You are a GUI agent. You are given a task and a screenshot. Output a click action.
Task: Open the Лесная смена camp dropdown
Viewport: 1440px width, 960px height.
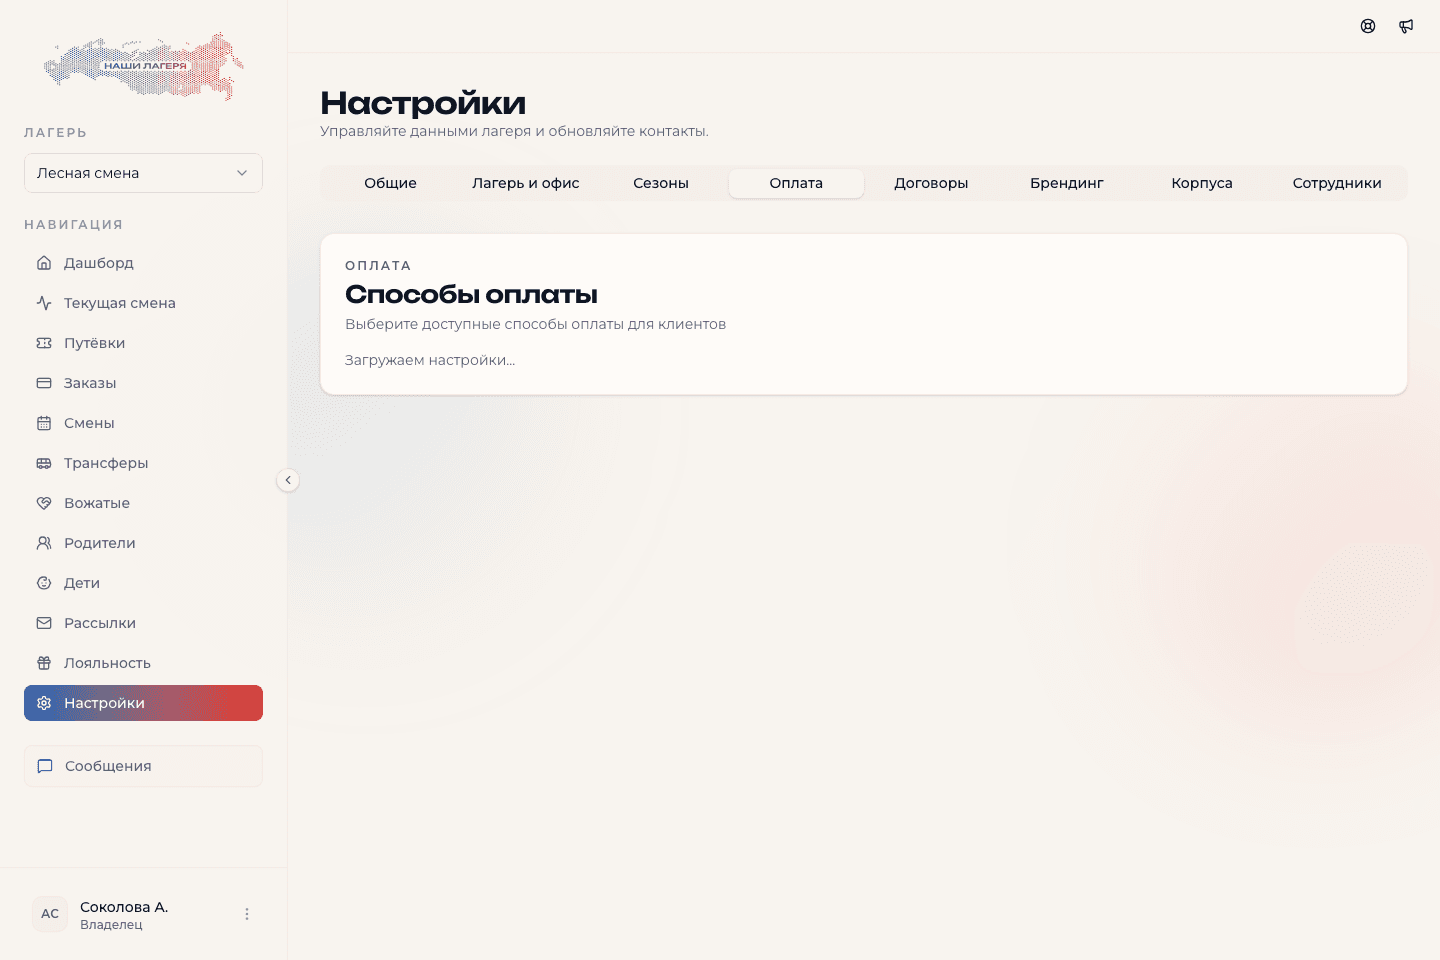coord(143,173)
